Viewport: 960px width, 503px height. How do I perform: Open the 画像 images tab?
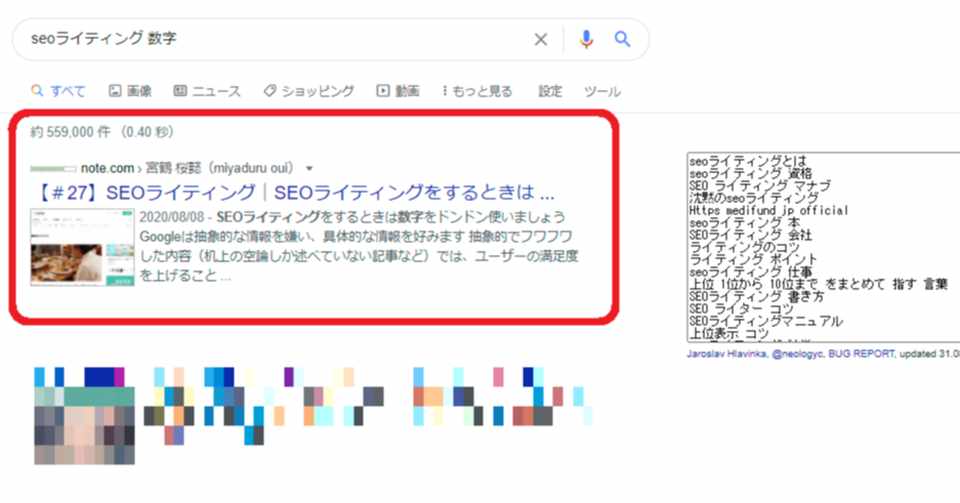pyautogui.click(x=130, y=91)
